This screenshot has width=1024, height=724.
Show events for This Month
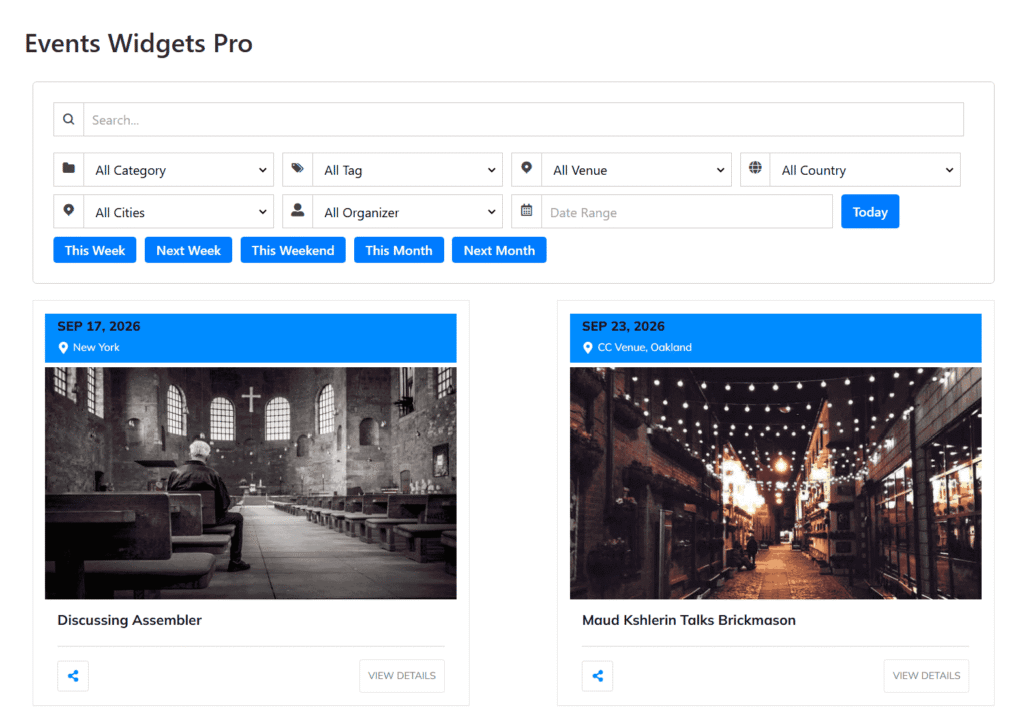click(399, 250)
